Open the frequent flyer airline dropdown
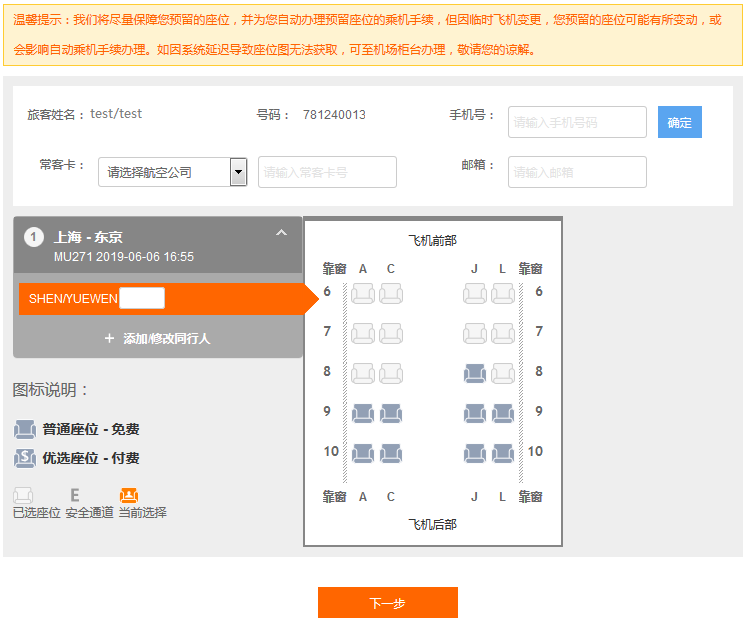The height and width of the screenshot is (618, 744). pos(238,172)
